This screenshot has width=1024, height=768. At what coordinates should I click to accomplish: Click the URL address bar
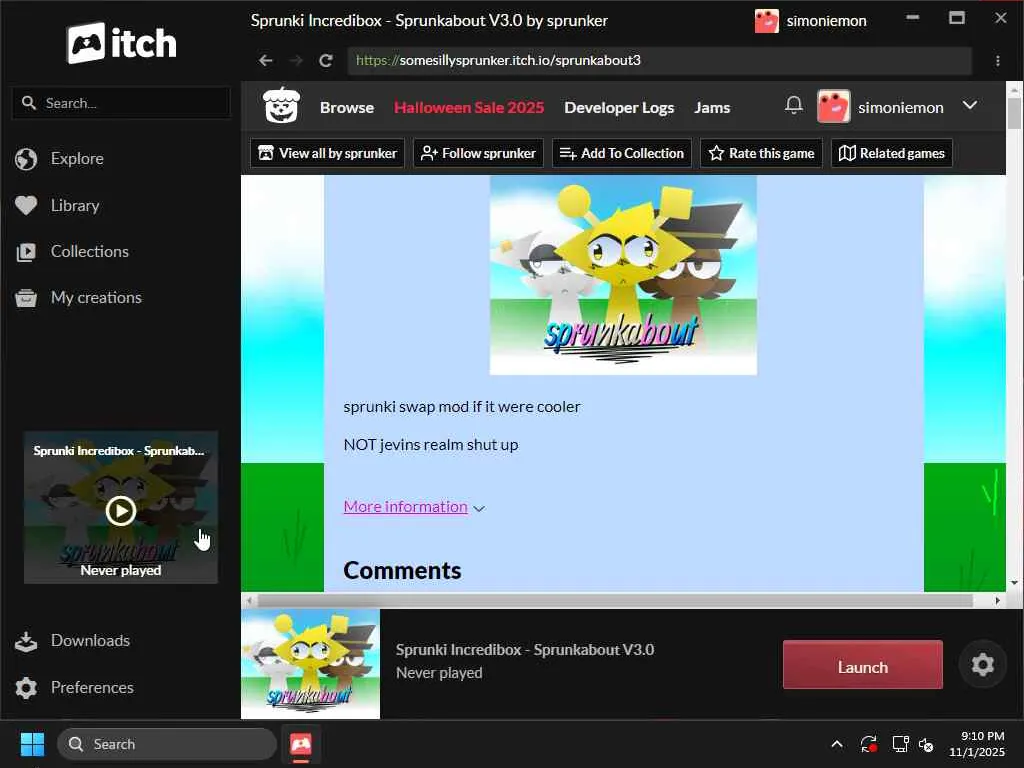point(660,61)
